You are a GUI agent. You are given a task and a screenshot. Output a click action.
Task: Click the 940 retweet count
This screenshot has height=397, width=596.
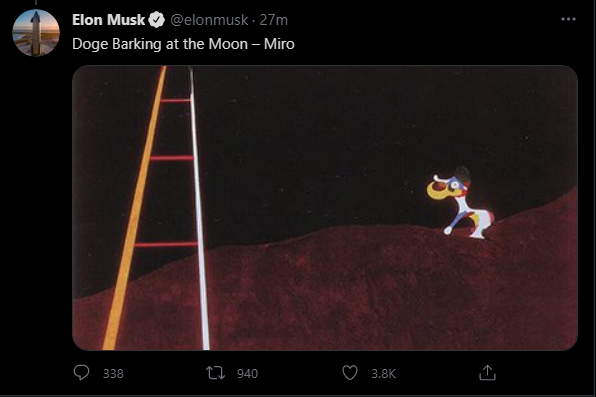pos(247,374)
